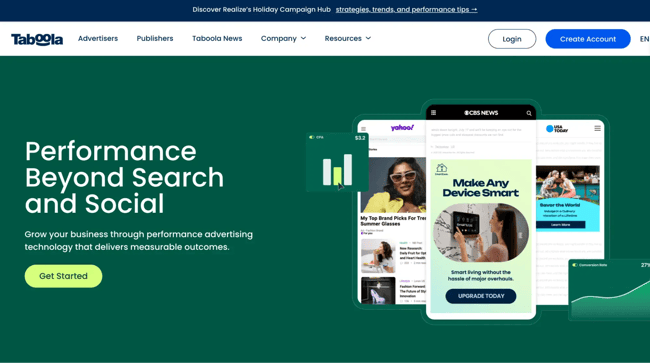Screen dimensions: 650x363
Task: Click the Yahoo mockup menu icon
Action: (x=364, y=129)
